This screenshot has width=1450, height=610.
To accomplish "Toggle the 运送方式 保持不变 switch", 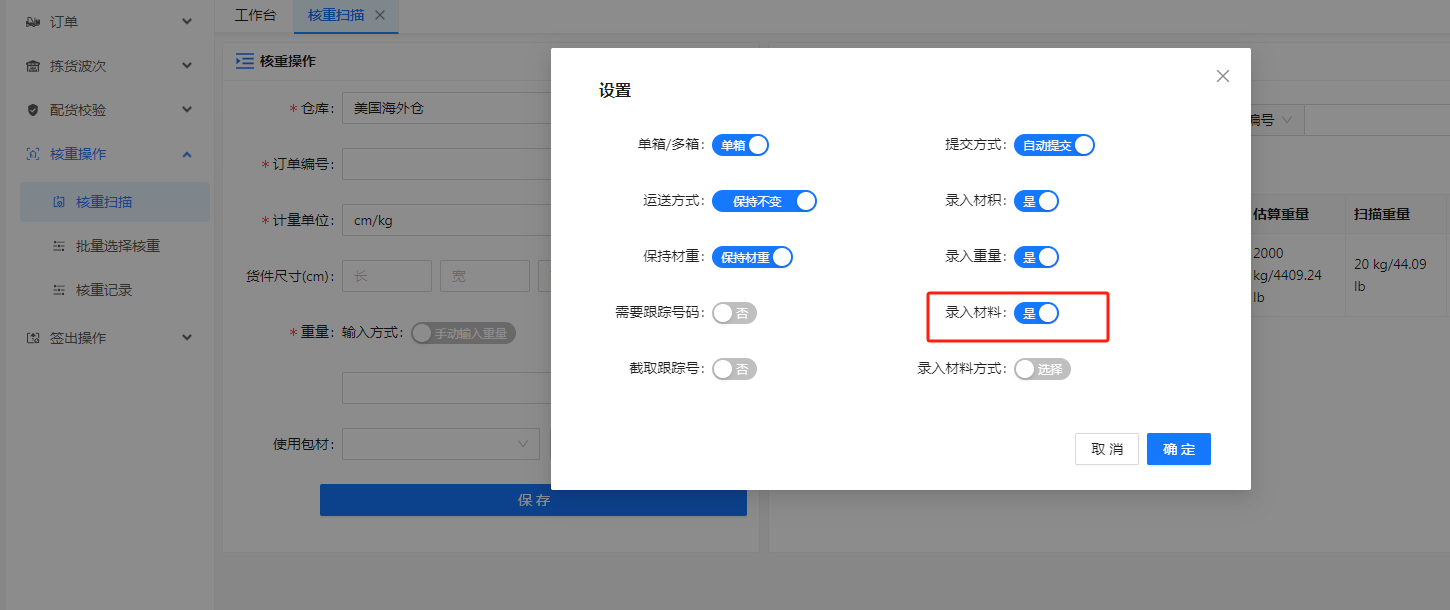I will 764,201.
